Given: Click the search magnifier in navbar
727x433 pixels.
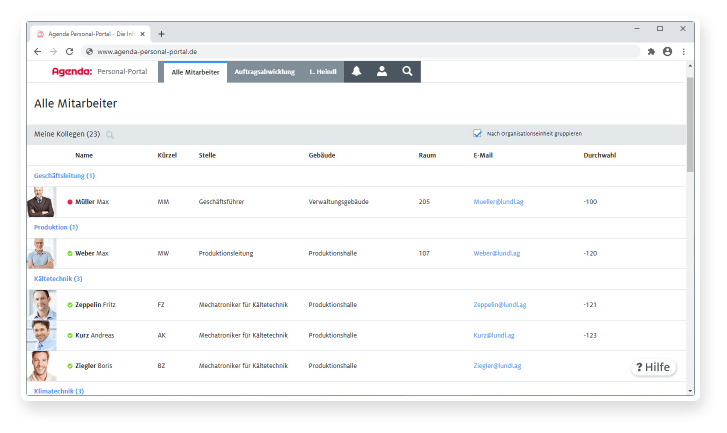Looking at the screenshot, I should tap(407, 72).
